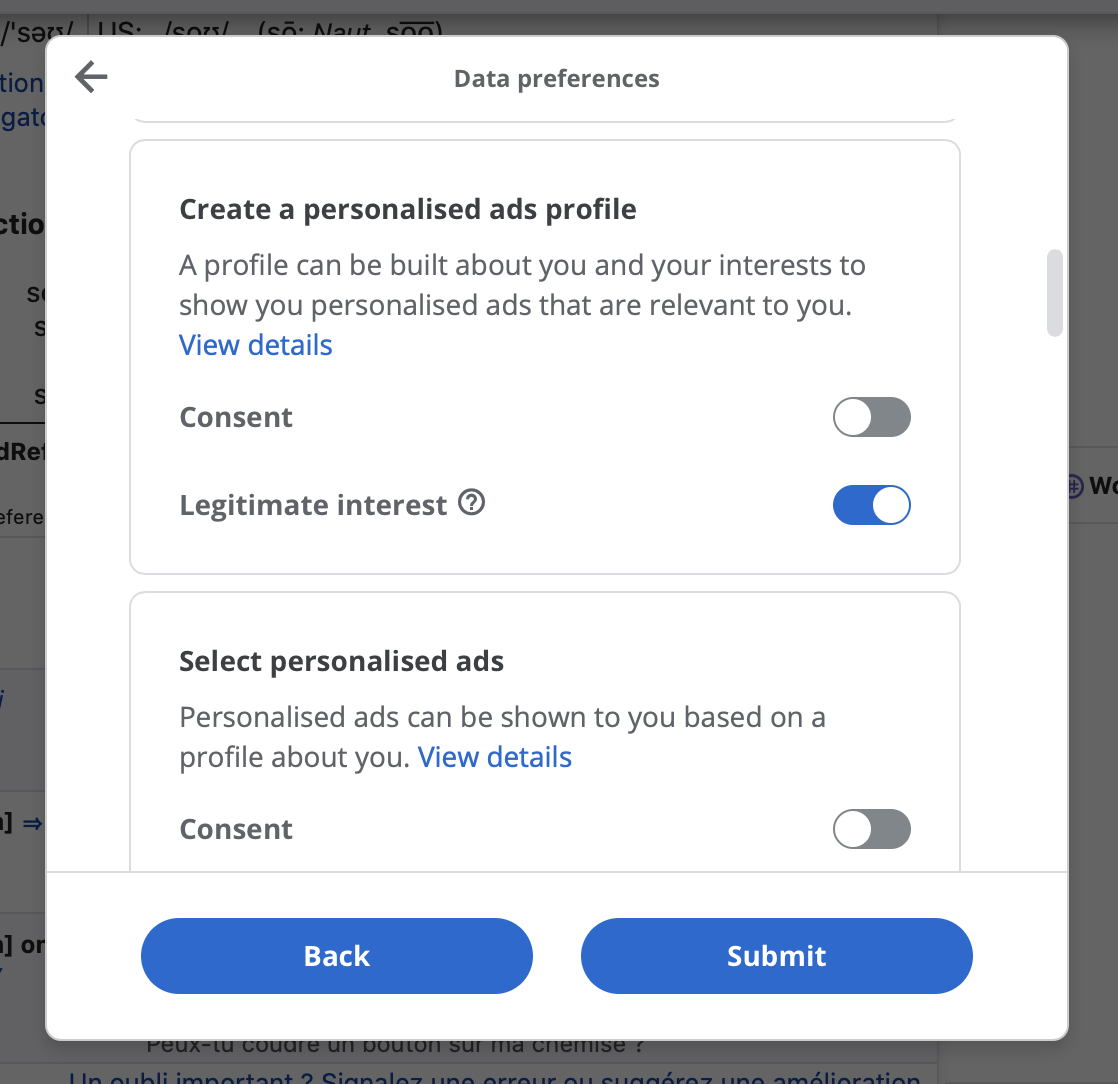Click the Consent label in ads profile card
The image size is (1118, 1084).
pos(236,417)
